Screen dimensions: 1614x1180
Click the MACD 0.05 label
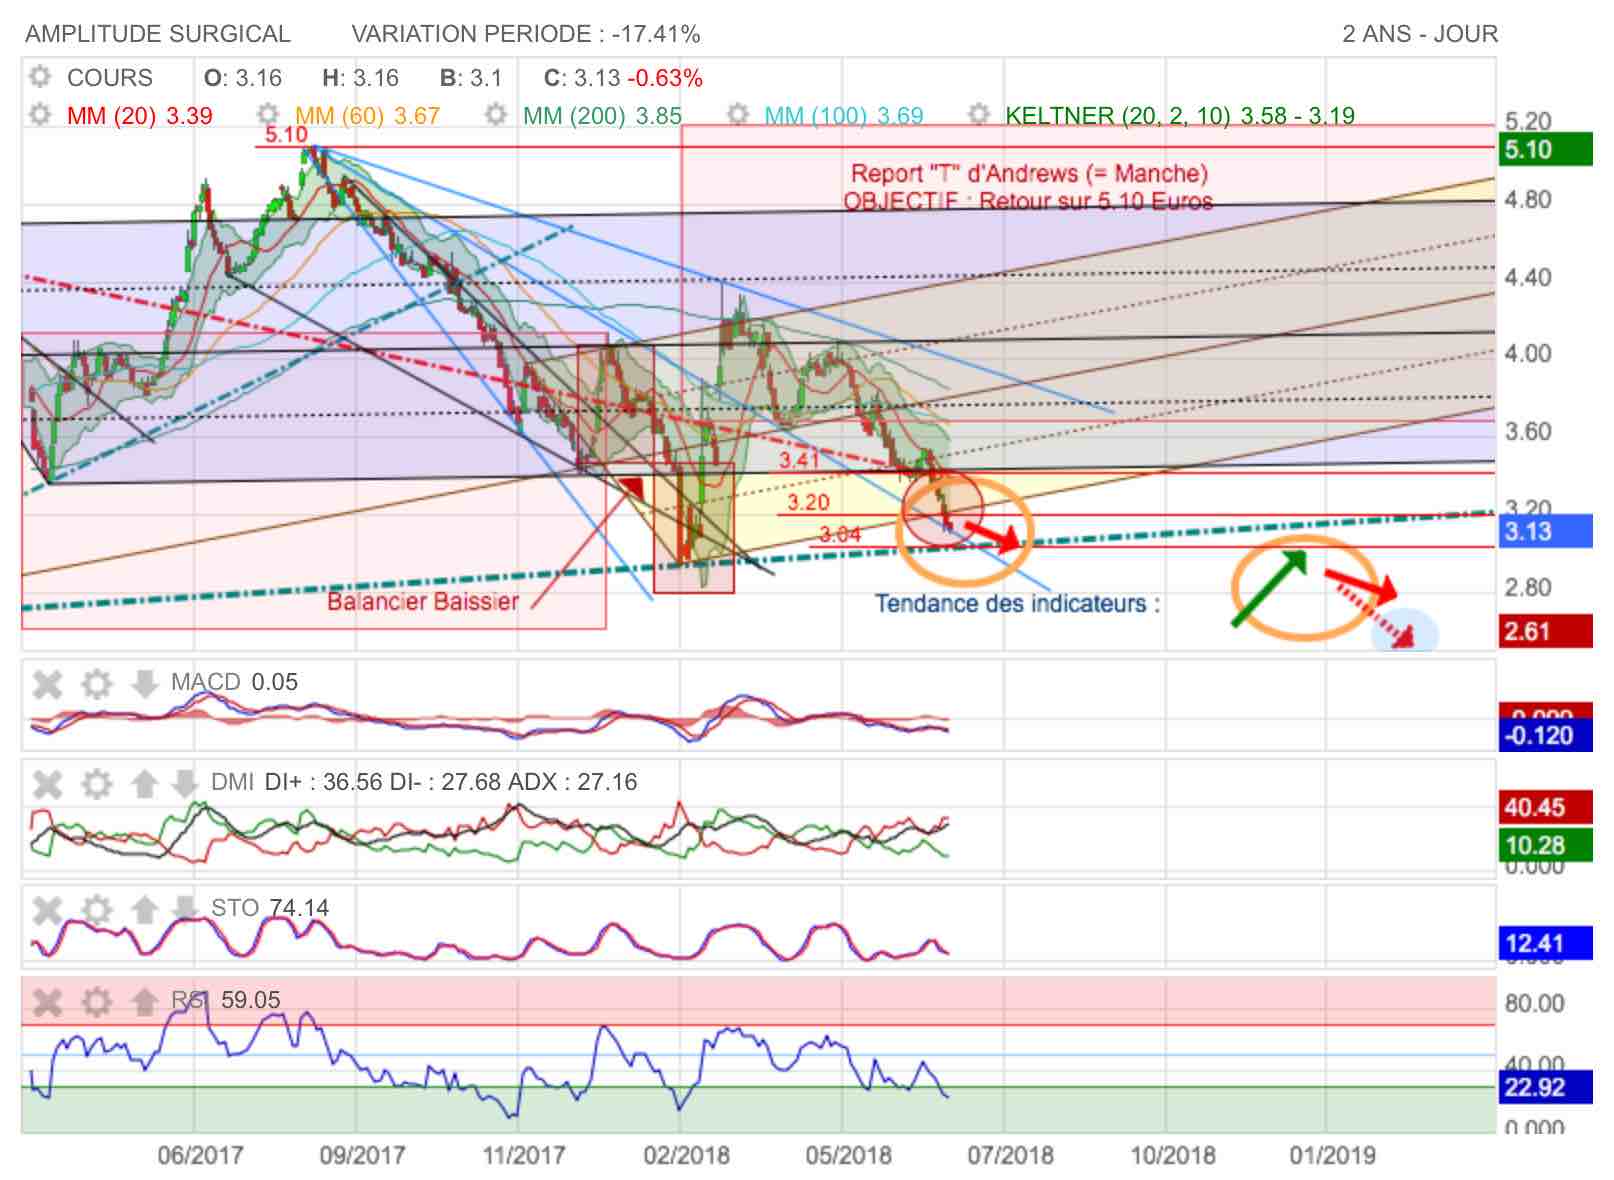(234, 682)
